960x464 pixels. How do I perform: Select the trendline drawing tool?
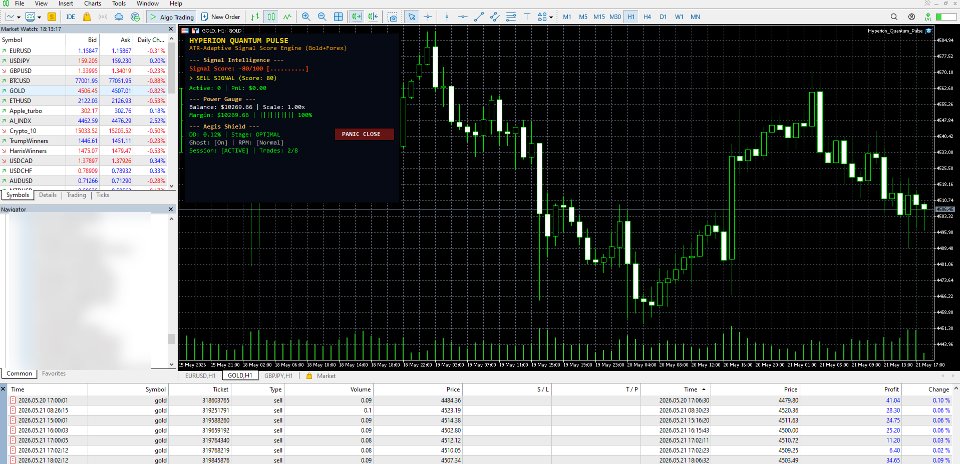pyautogui.click(x=479, y=17)
